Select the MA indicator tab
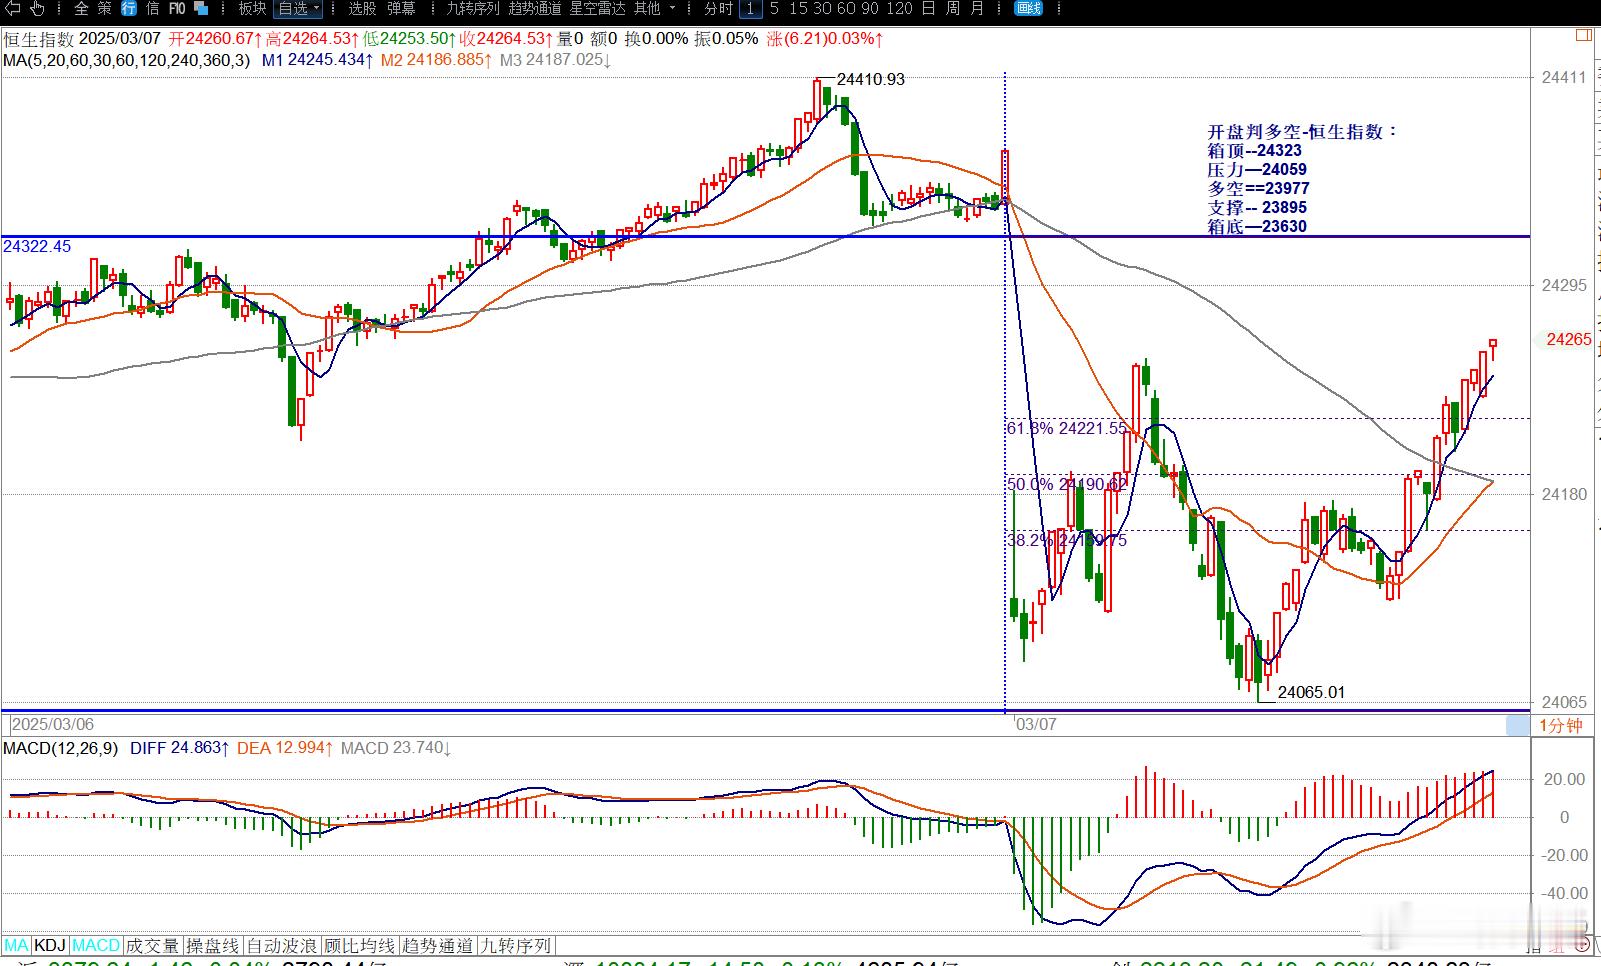 (16, 945)
